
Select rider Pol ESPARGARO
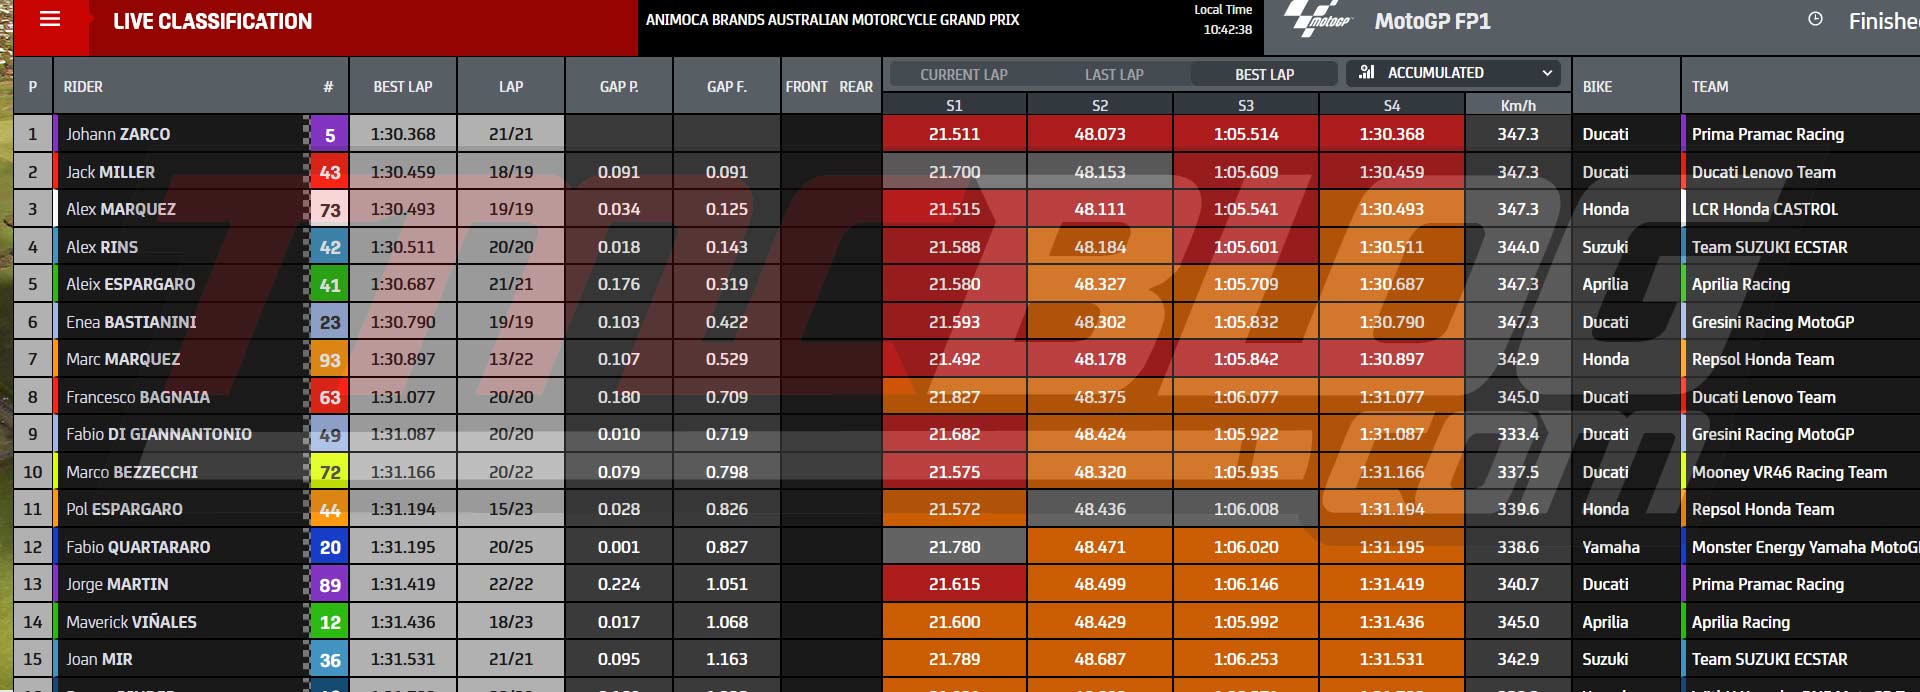point(124,509)
